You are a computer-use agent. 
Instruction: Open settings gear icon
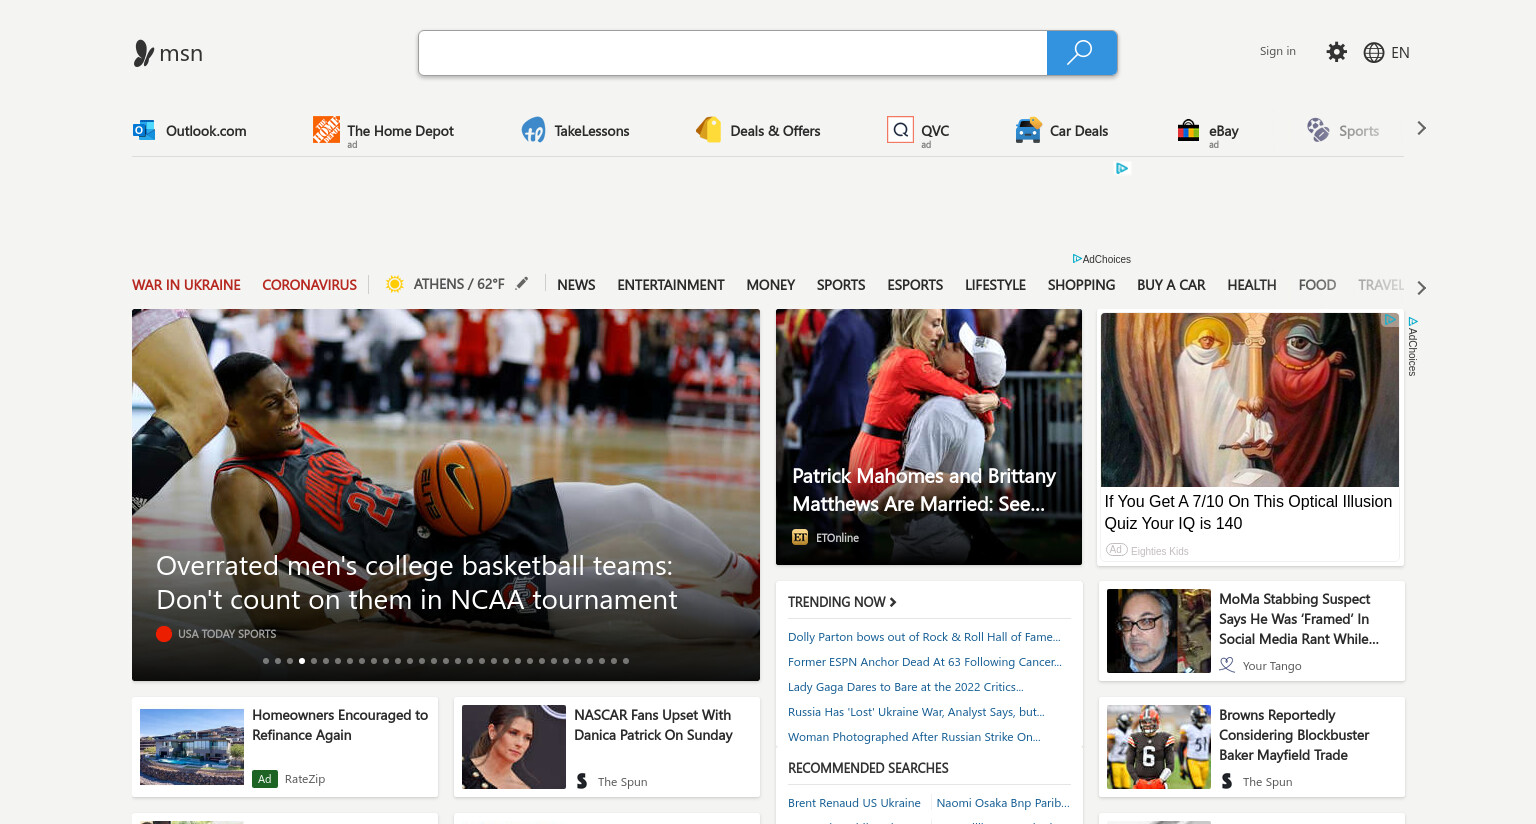(x=1336, y=52)
